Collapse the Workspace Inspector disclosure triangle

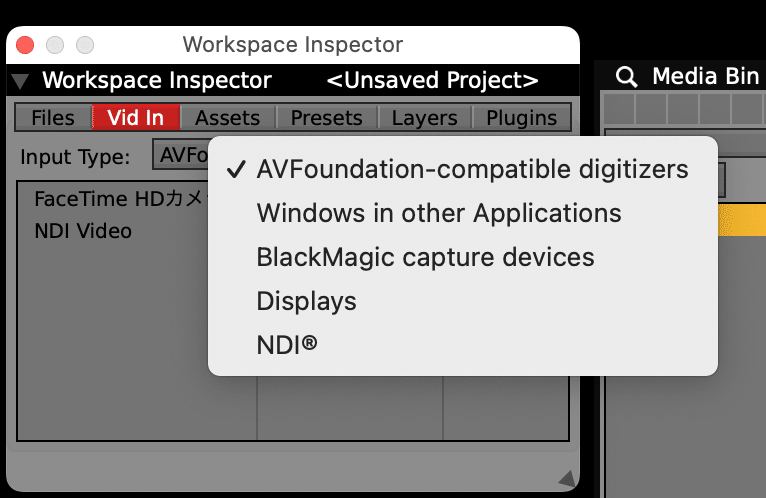point(19,81)
